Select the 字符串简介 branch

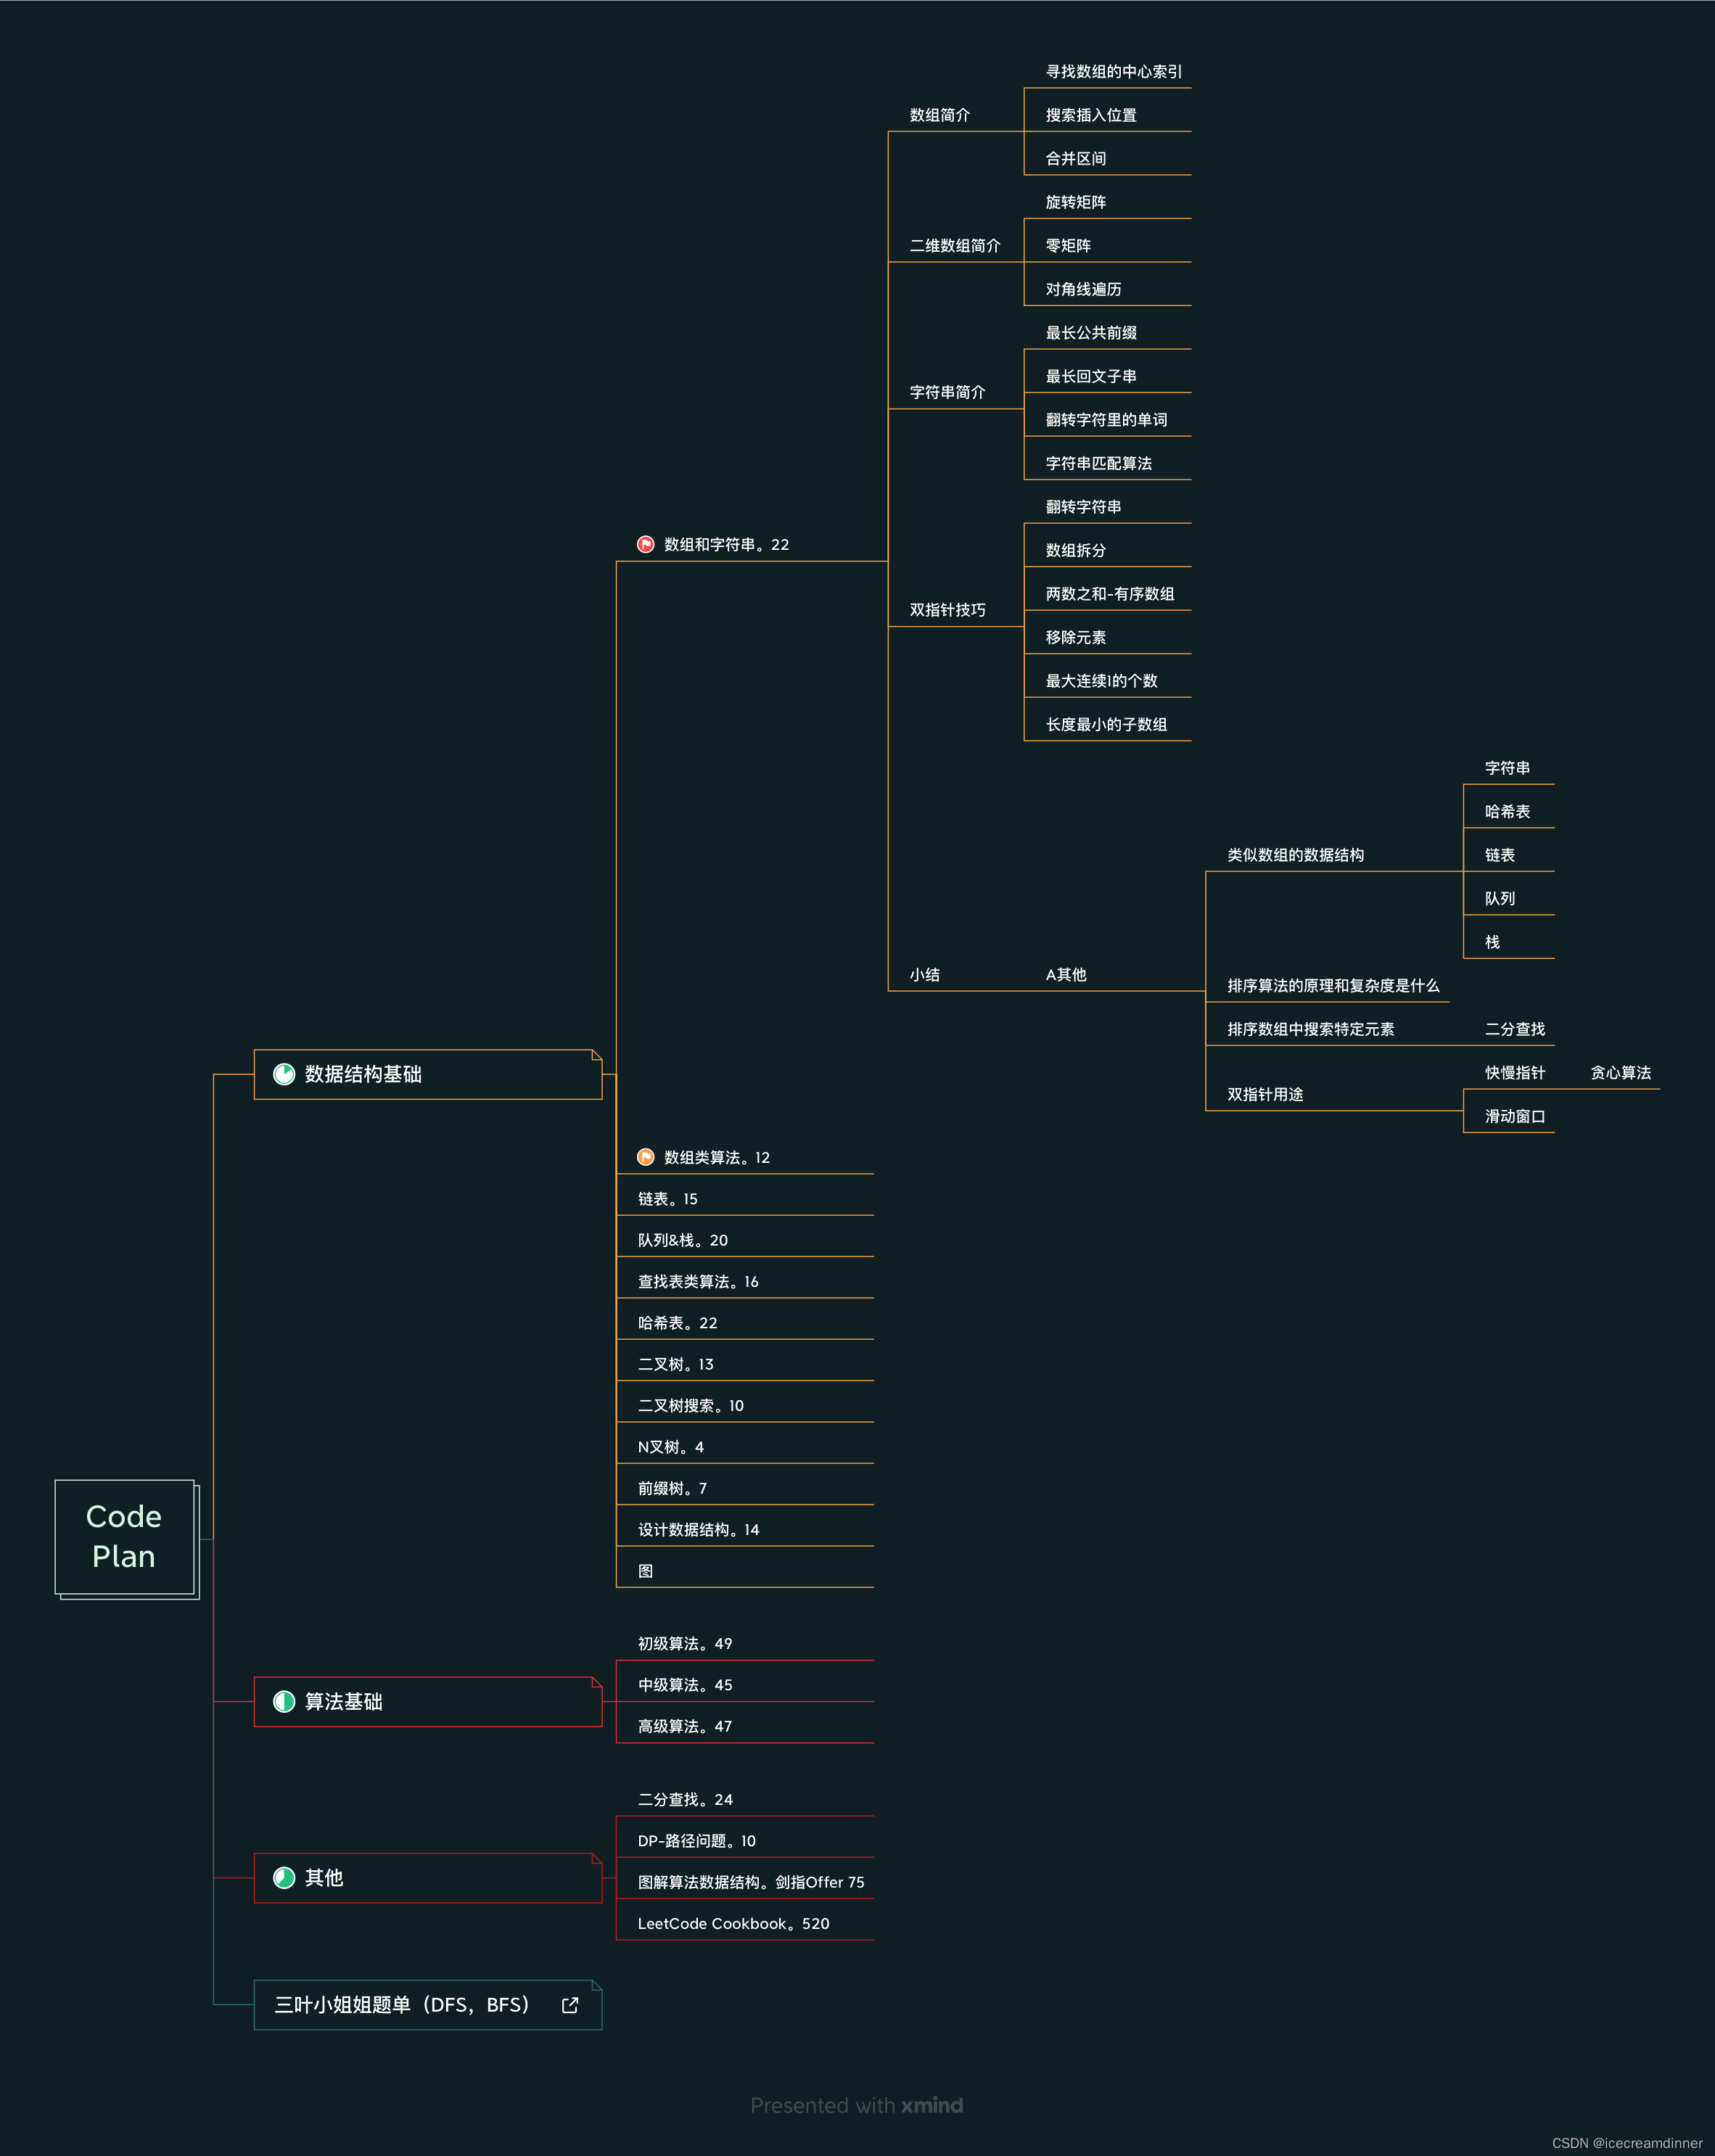click(947, 392)
